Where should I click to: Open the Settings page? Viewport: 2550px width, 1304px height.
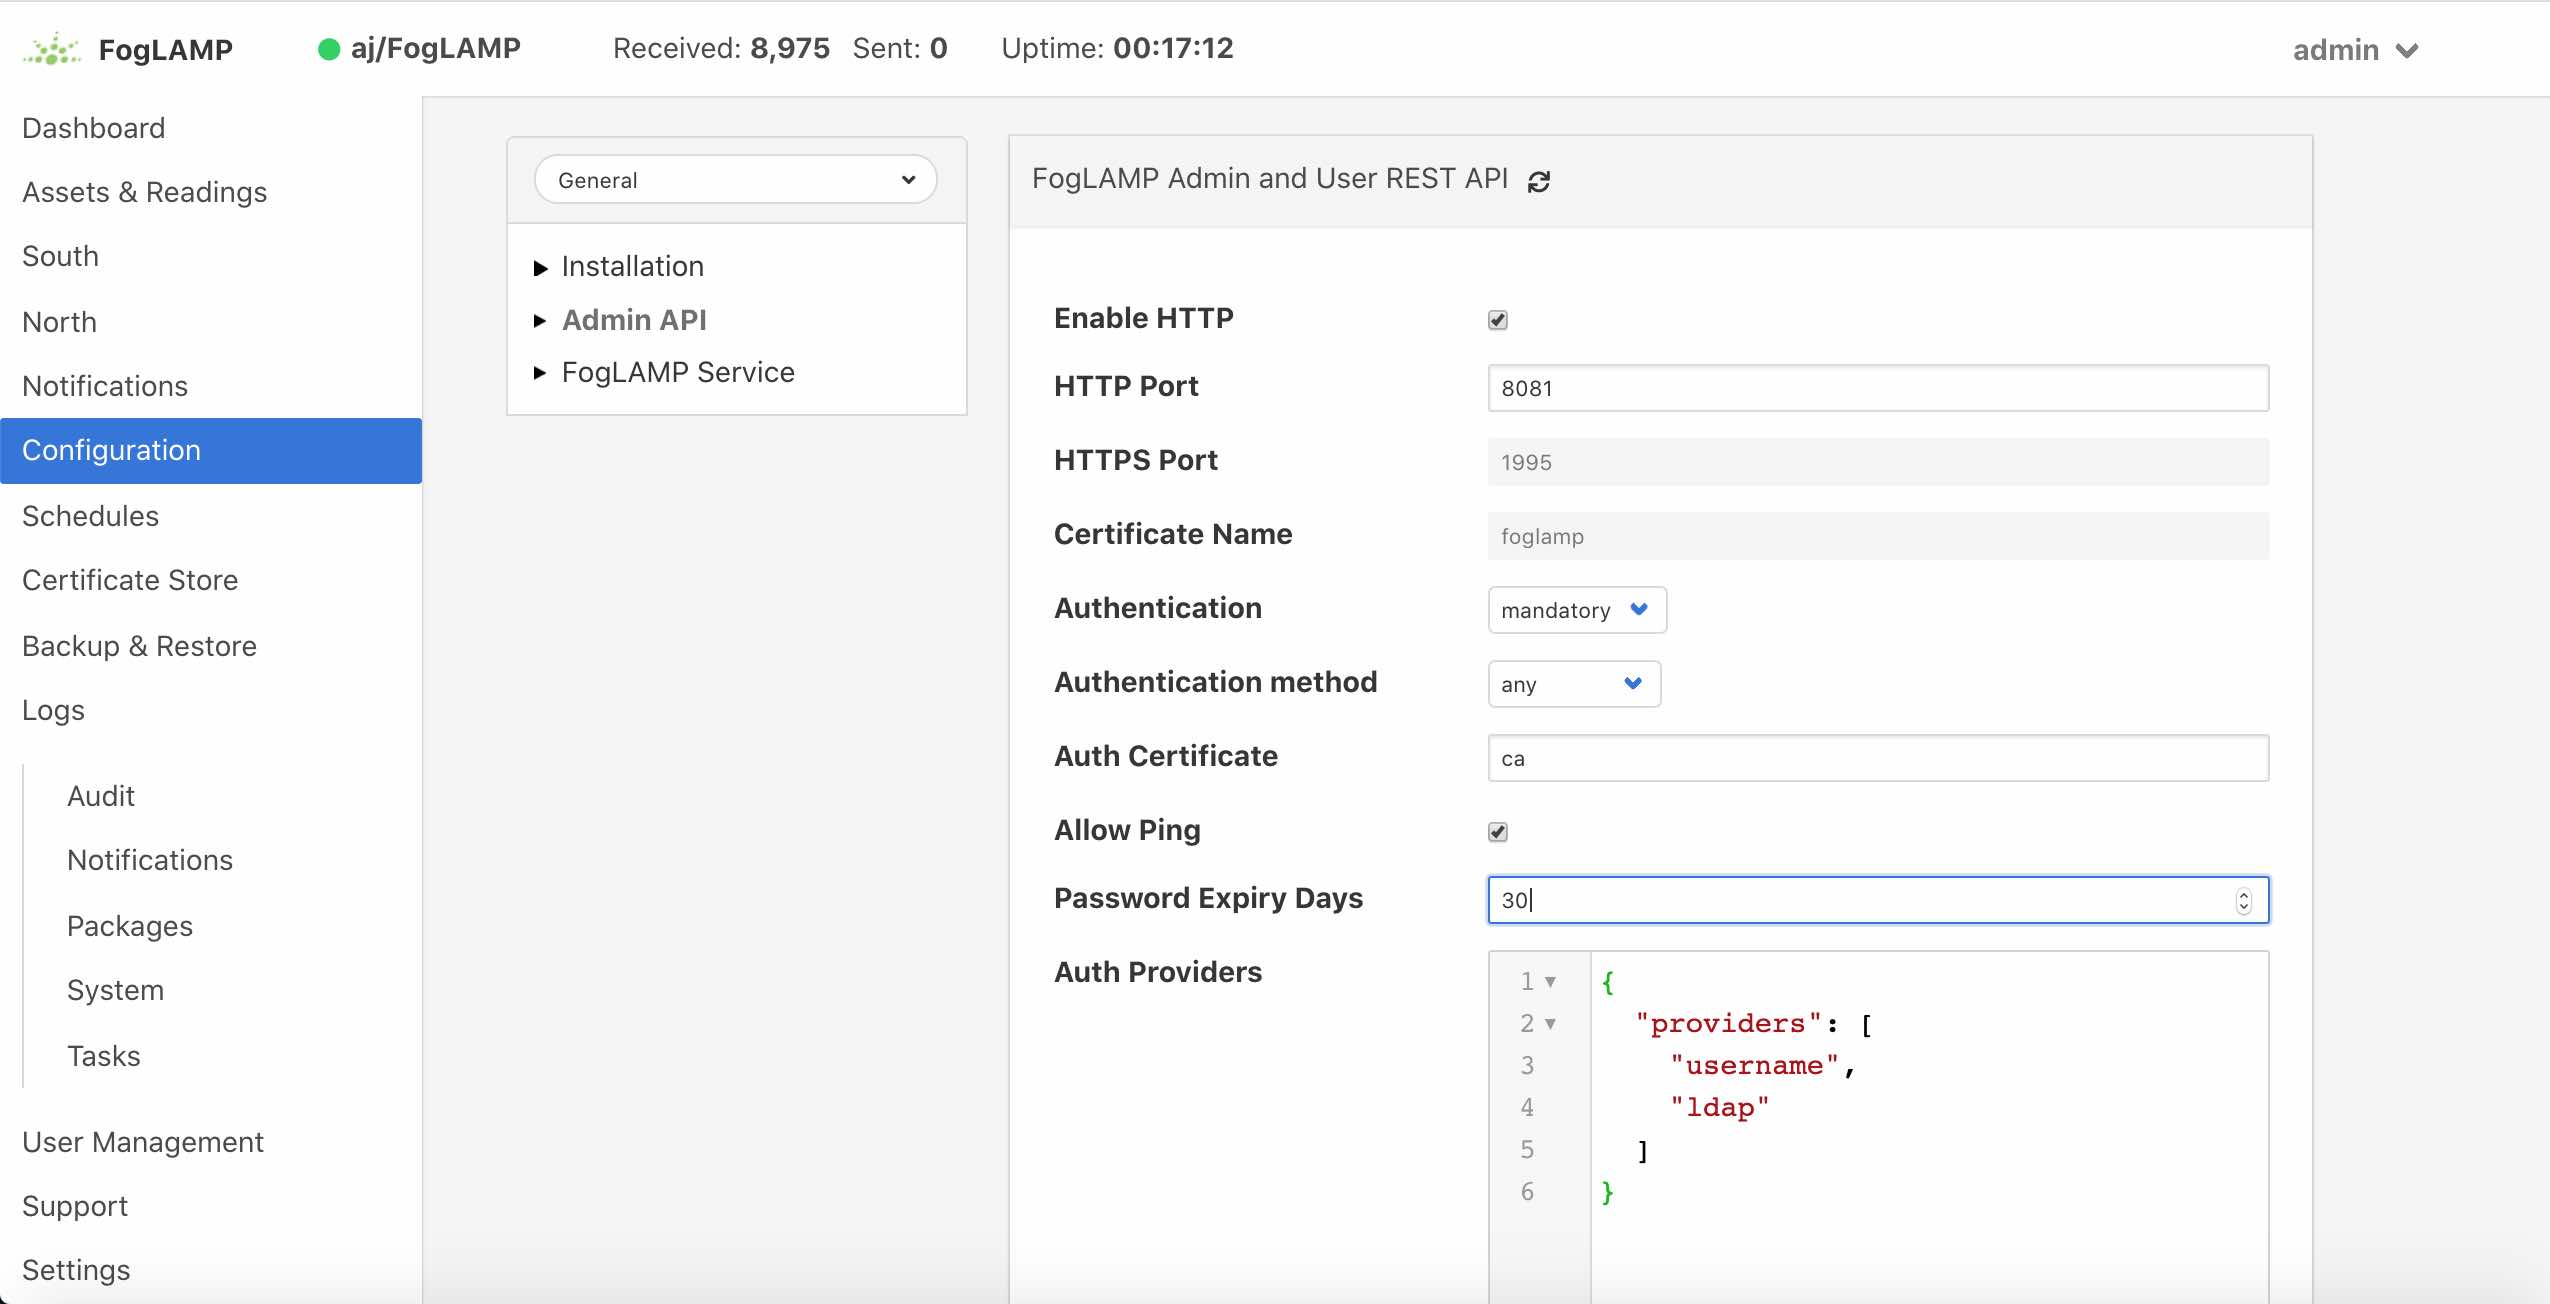click(78, 1269)
